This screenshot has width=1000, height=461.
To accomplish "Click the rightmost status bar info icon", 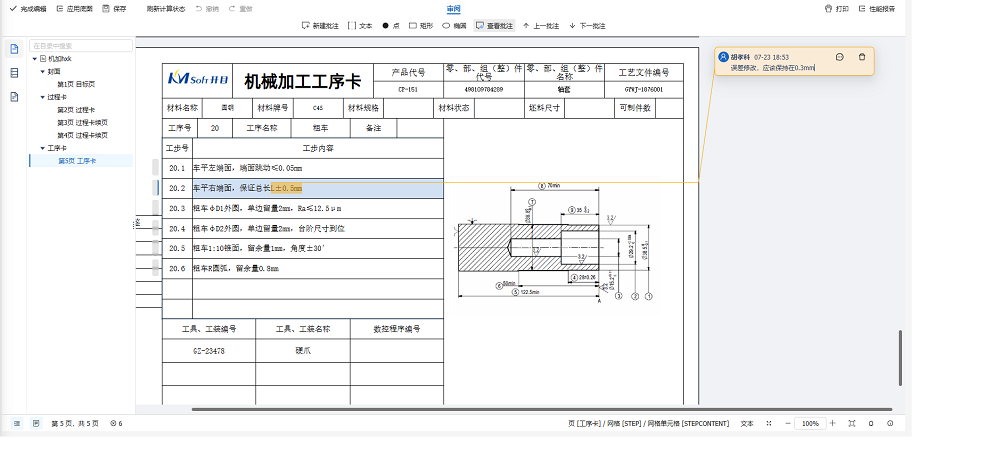I will click(x=890, y=423).
